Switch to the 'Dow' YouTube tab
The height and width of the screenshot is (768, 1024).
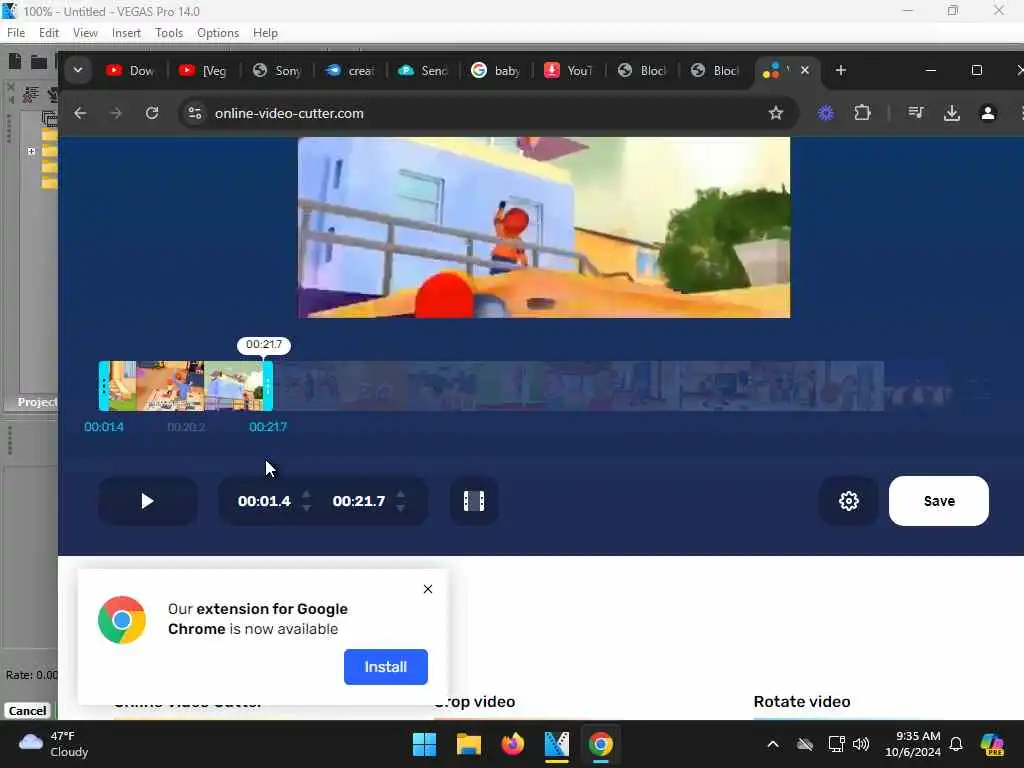point(130,71)
